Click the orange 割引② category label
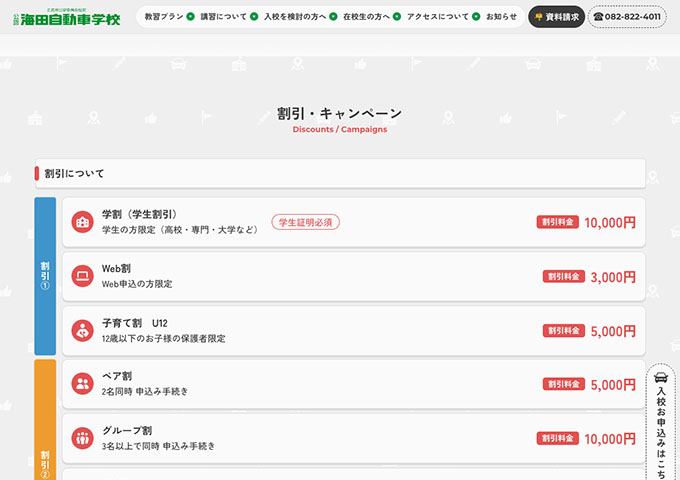 pos(45,420)
